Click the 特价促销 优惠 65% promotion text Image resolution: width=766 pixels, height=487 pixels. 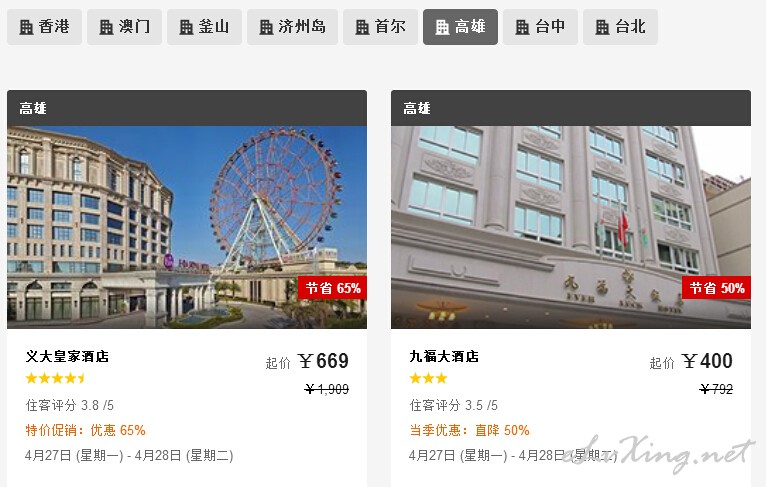point(85,430)
